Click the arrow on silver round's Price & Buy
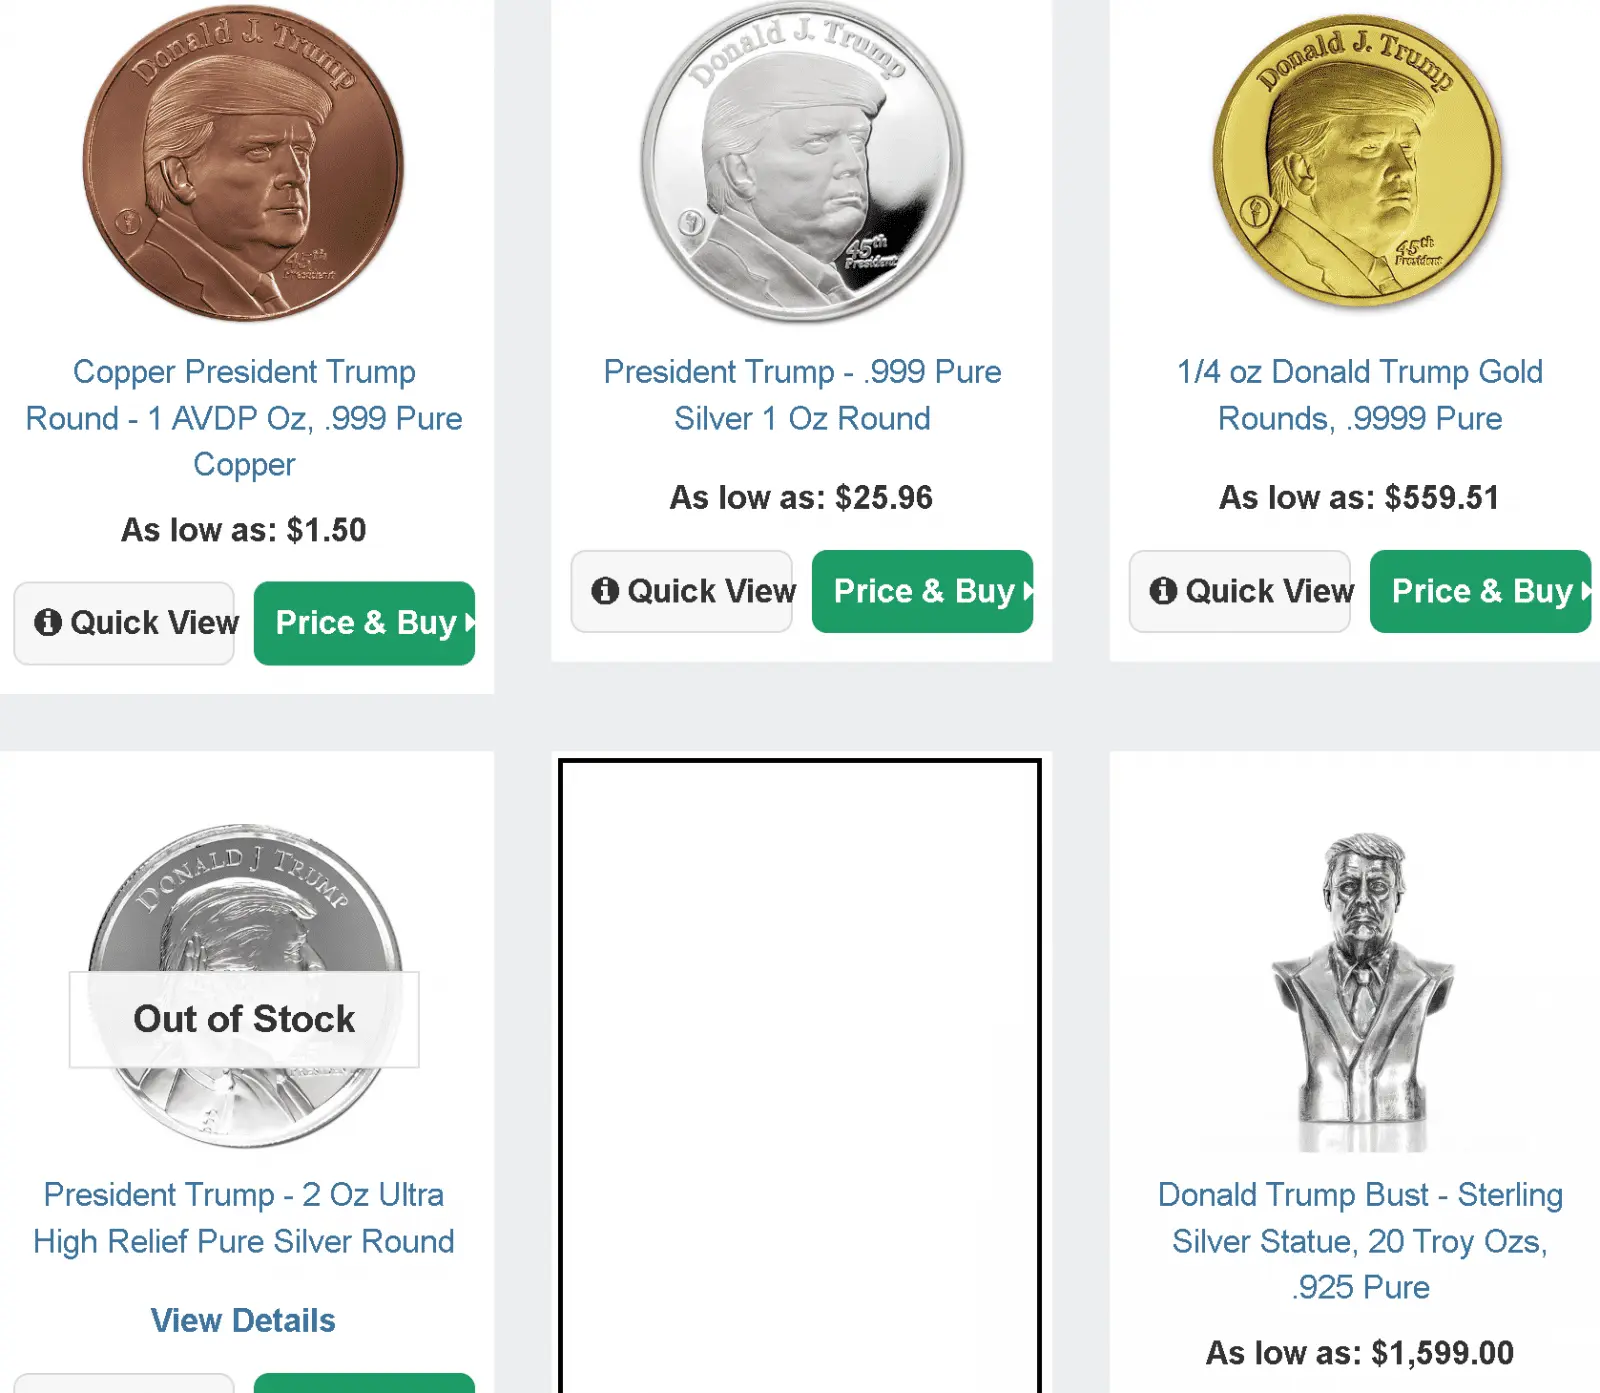 point(1027,591)
